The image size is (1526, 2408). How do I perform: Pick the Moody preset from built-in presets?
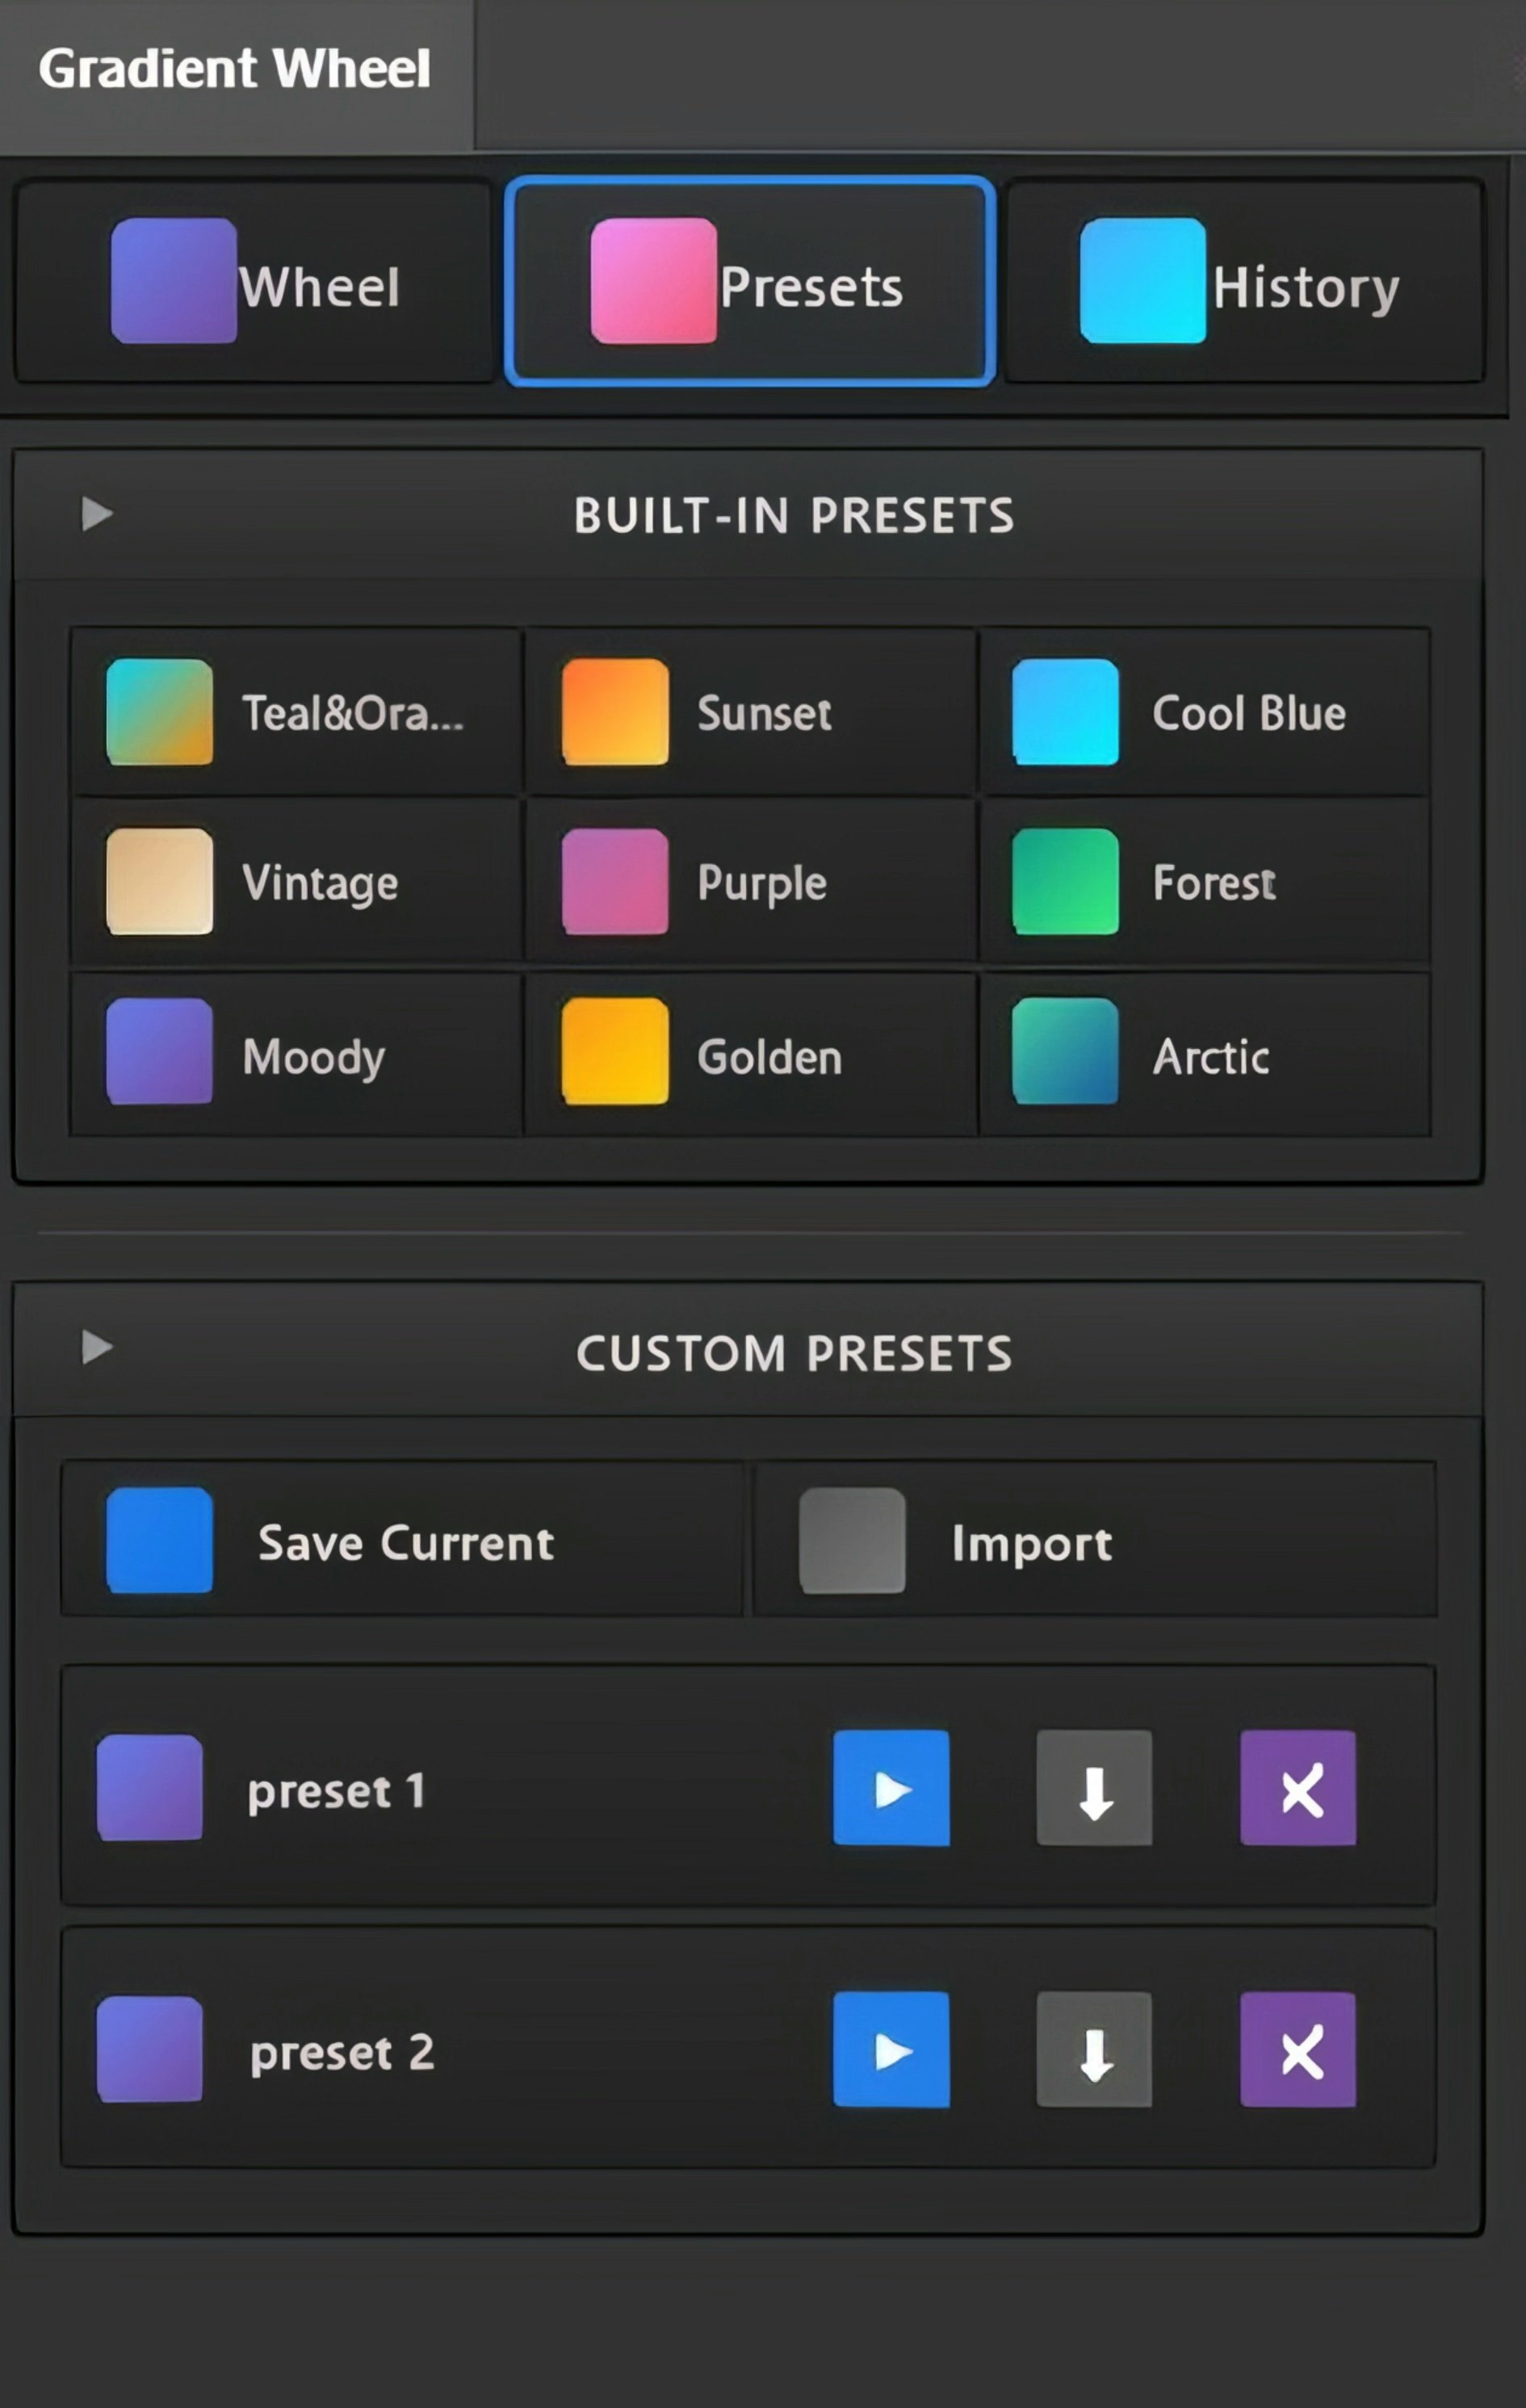pos(295,1055)
